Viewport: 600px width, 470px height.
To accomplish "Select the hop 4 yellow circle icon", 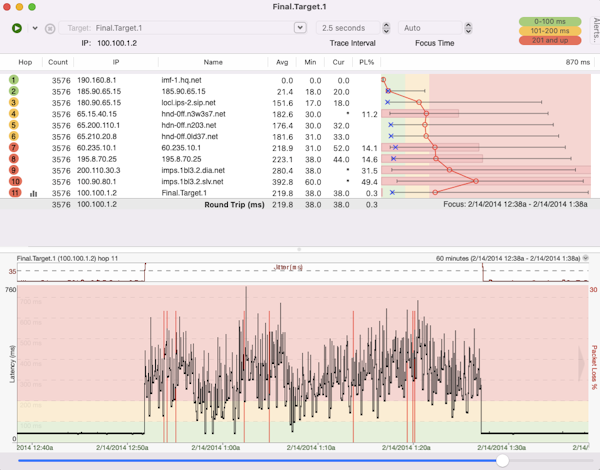I will coord(14,114).
